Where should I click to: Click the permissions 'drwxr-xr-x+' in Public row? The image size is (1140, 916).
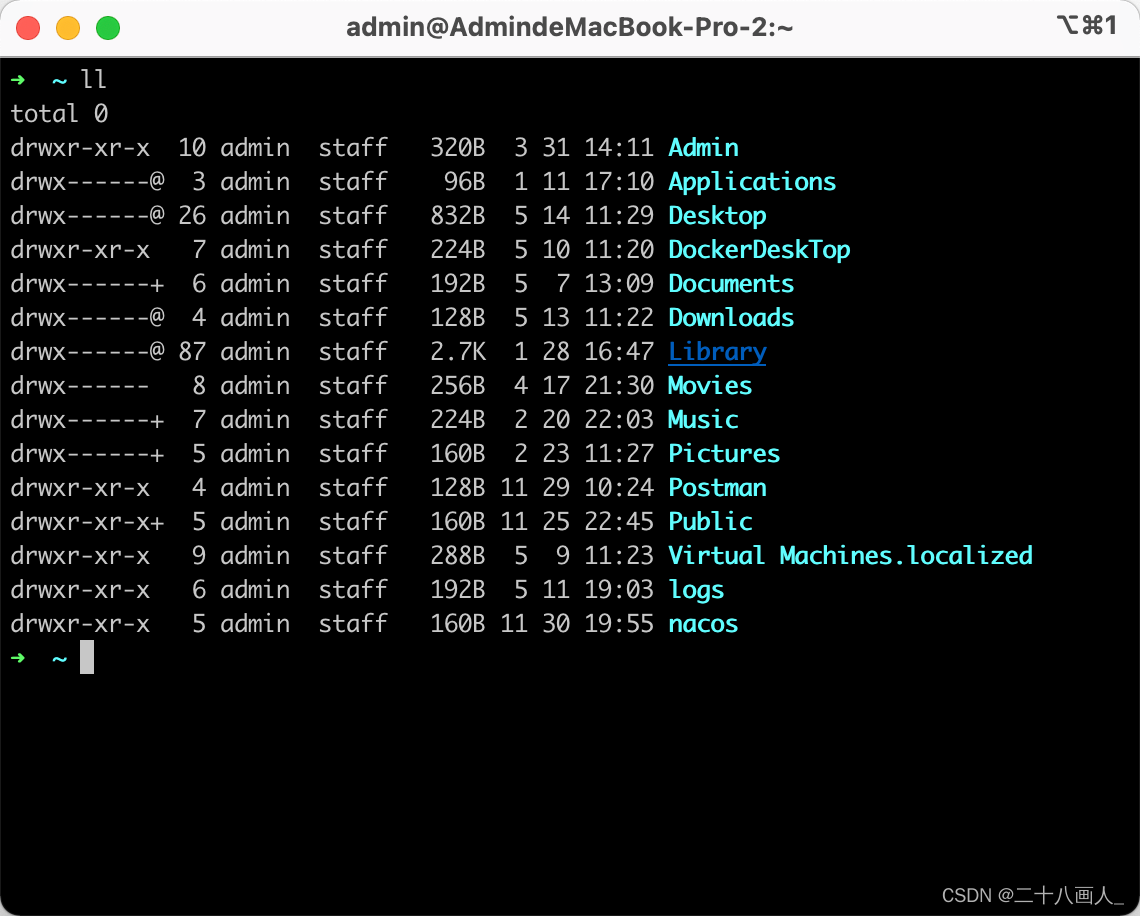[87, 521]
